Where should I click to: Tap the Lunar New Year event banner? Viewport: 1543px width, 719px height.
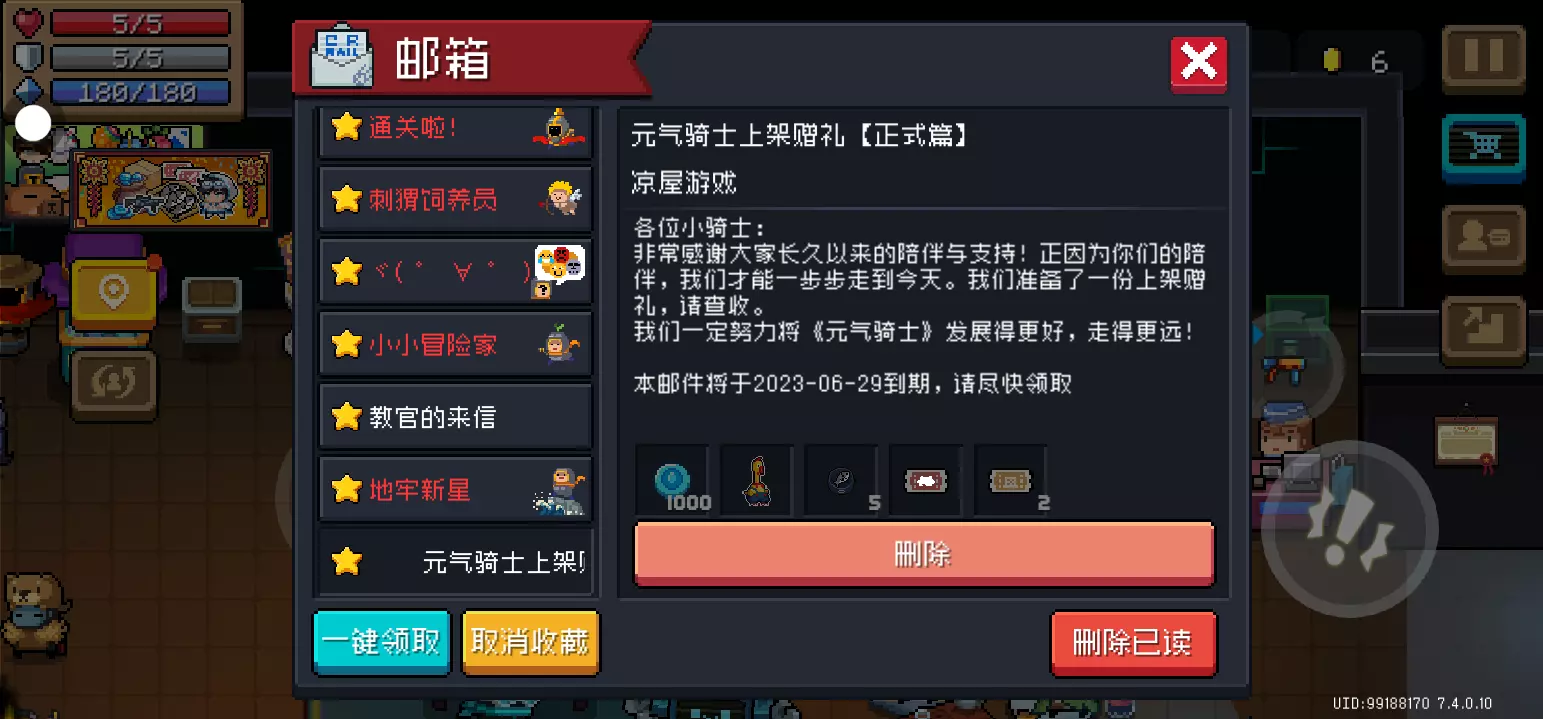click(173, 190)
